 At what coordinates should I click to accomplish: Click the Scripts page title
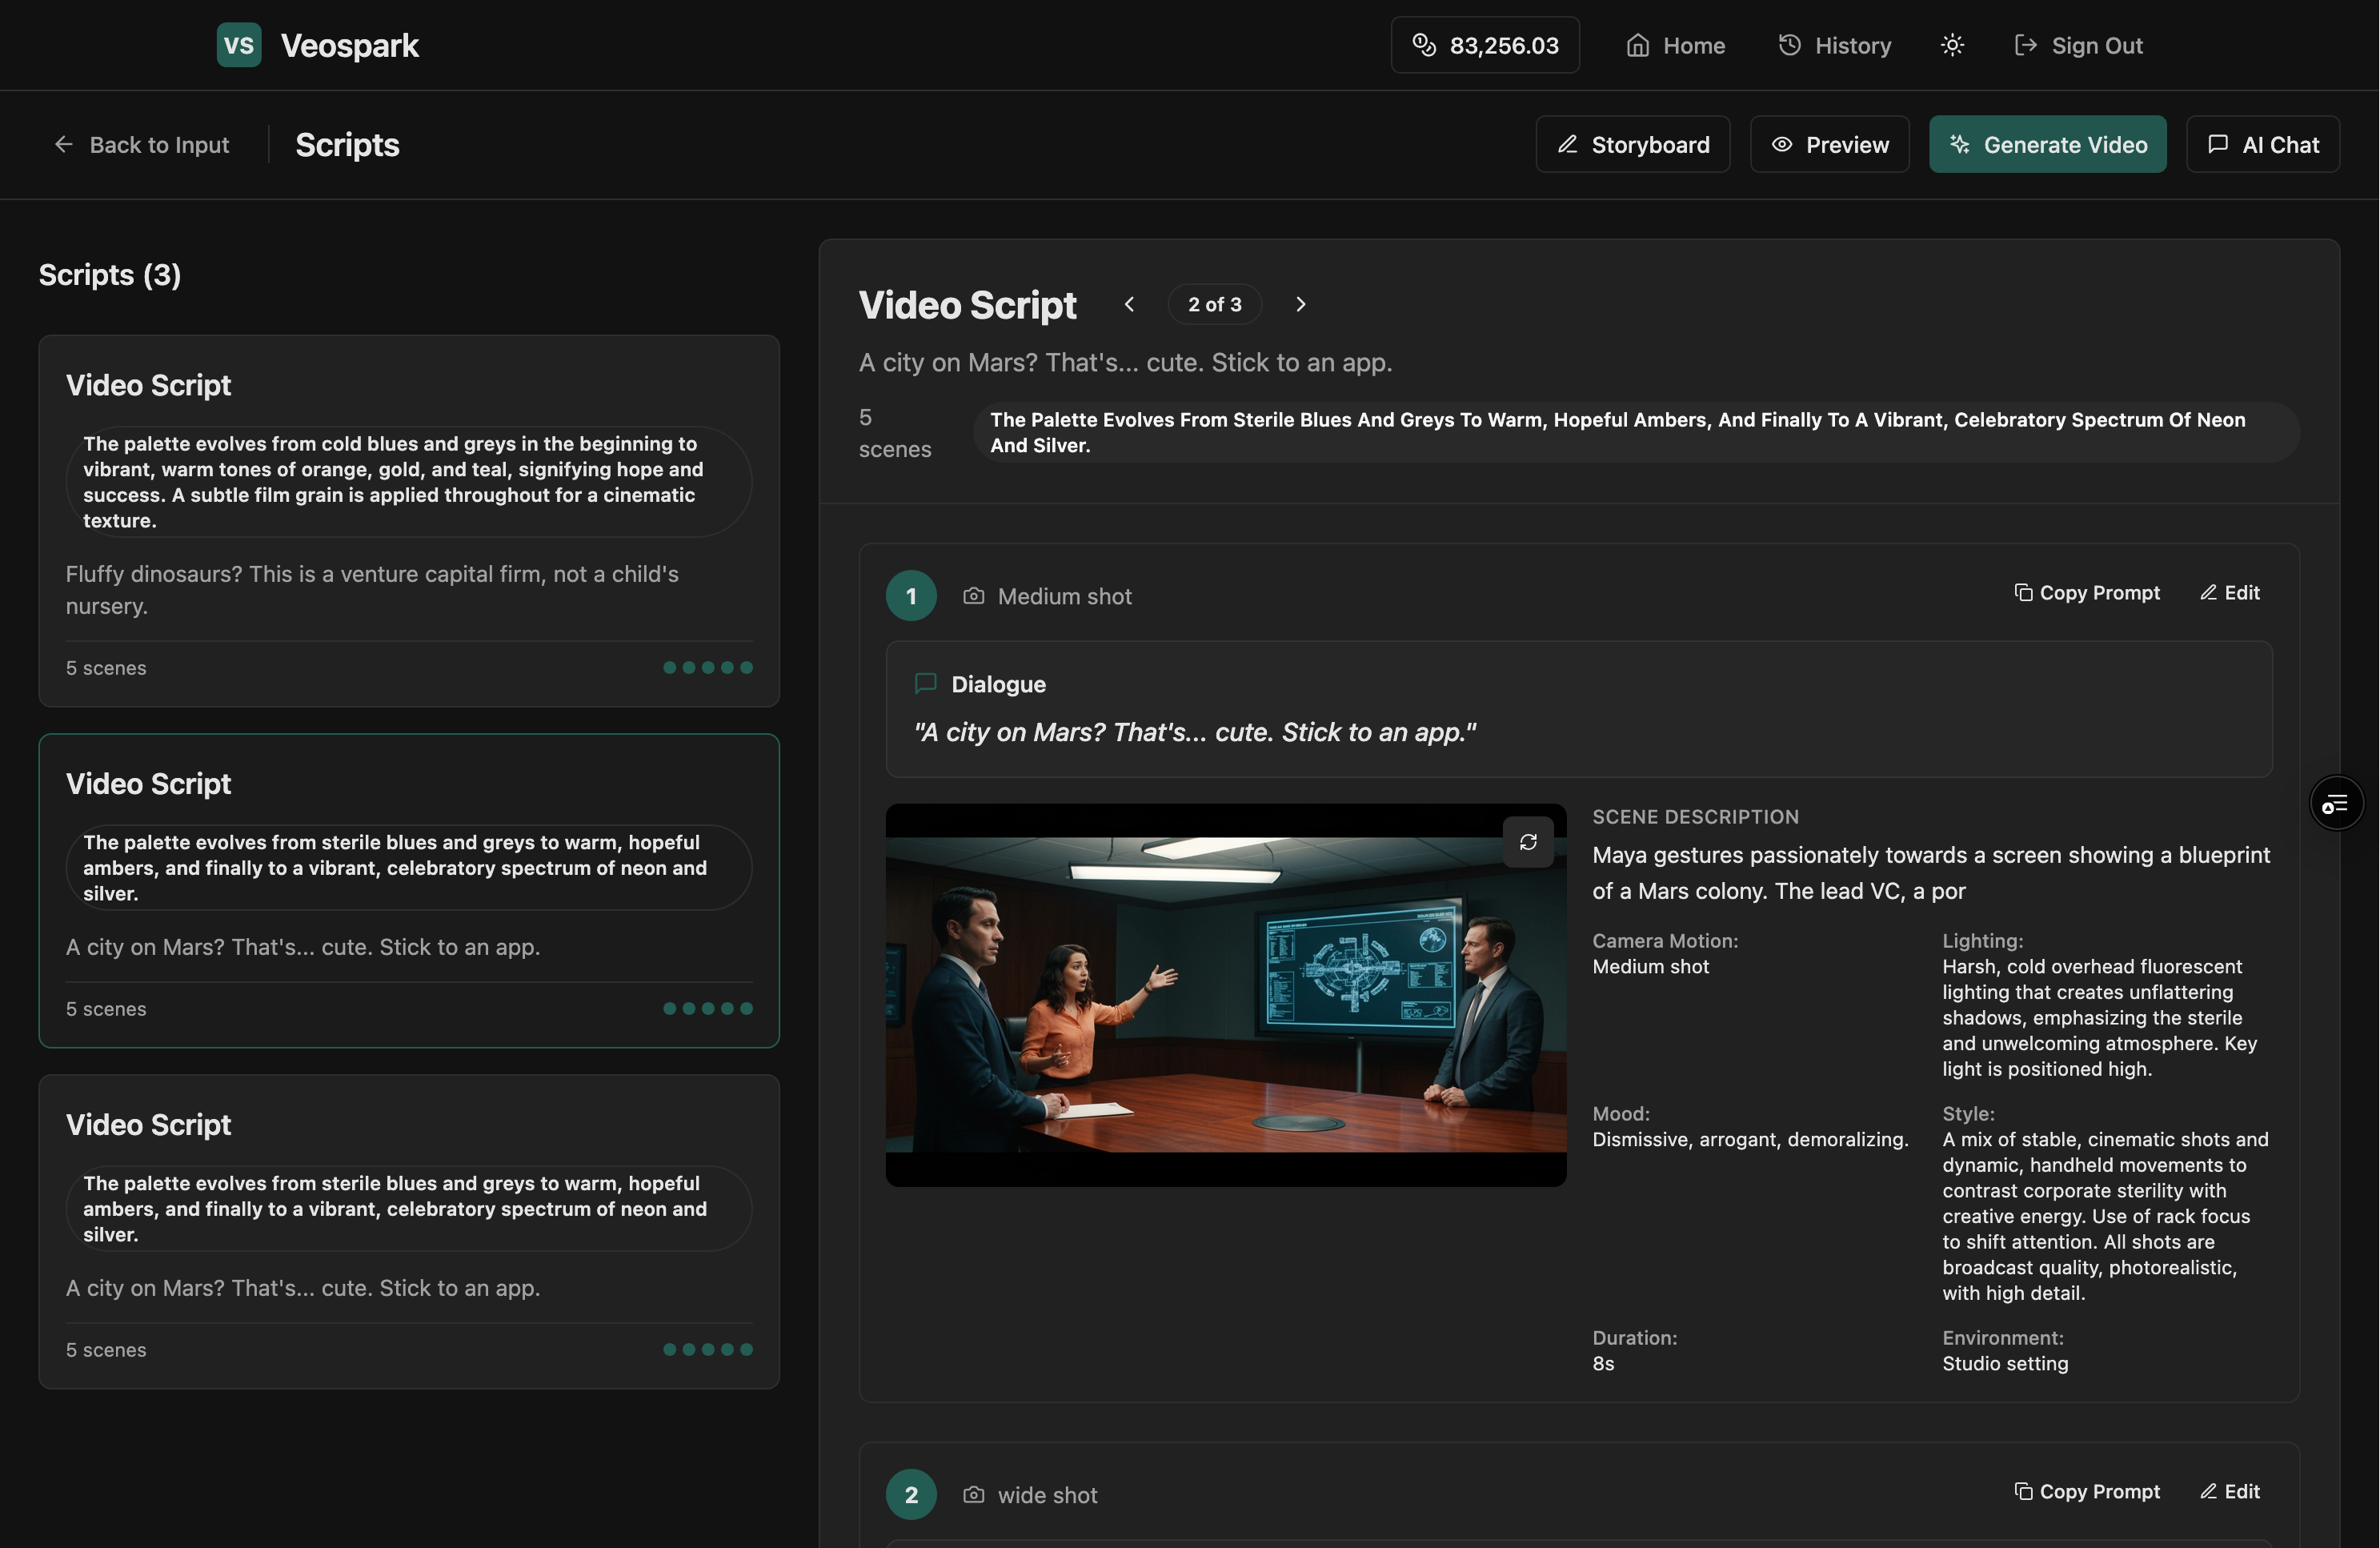[x=347, y=145]
